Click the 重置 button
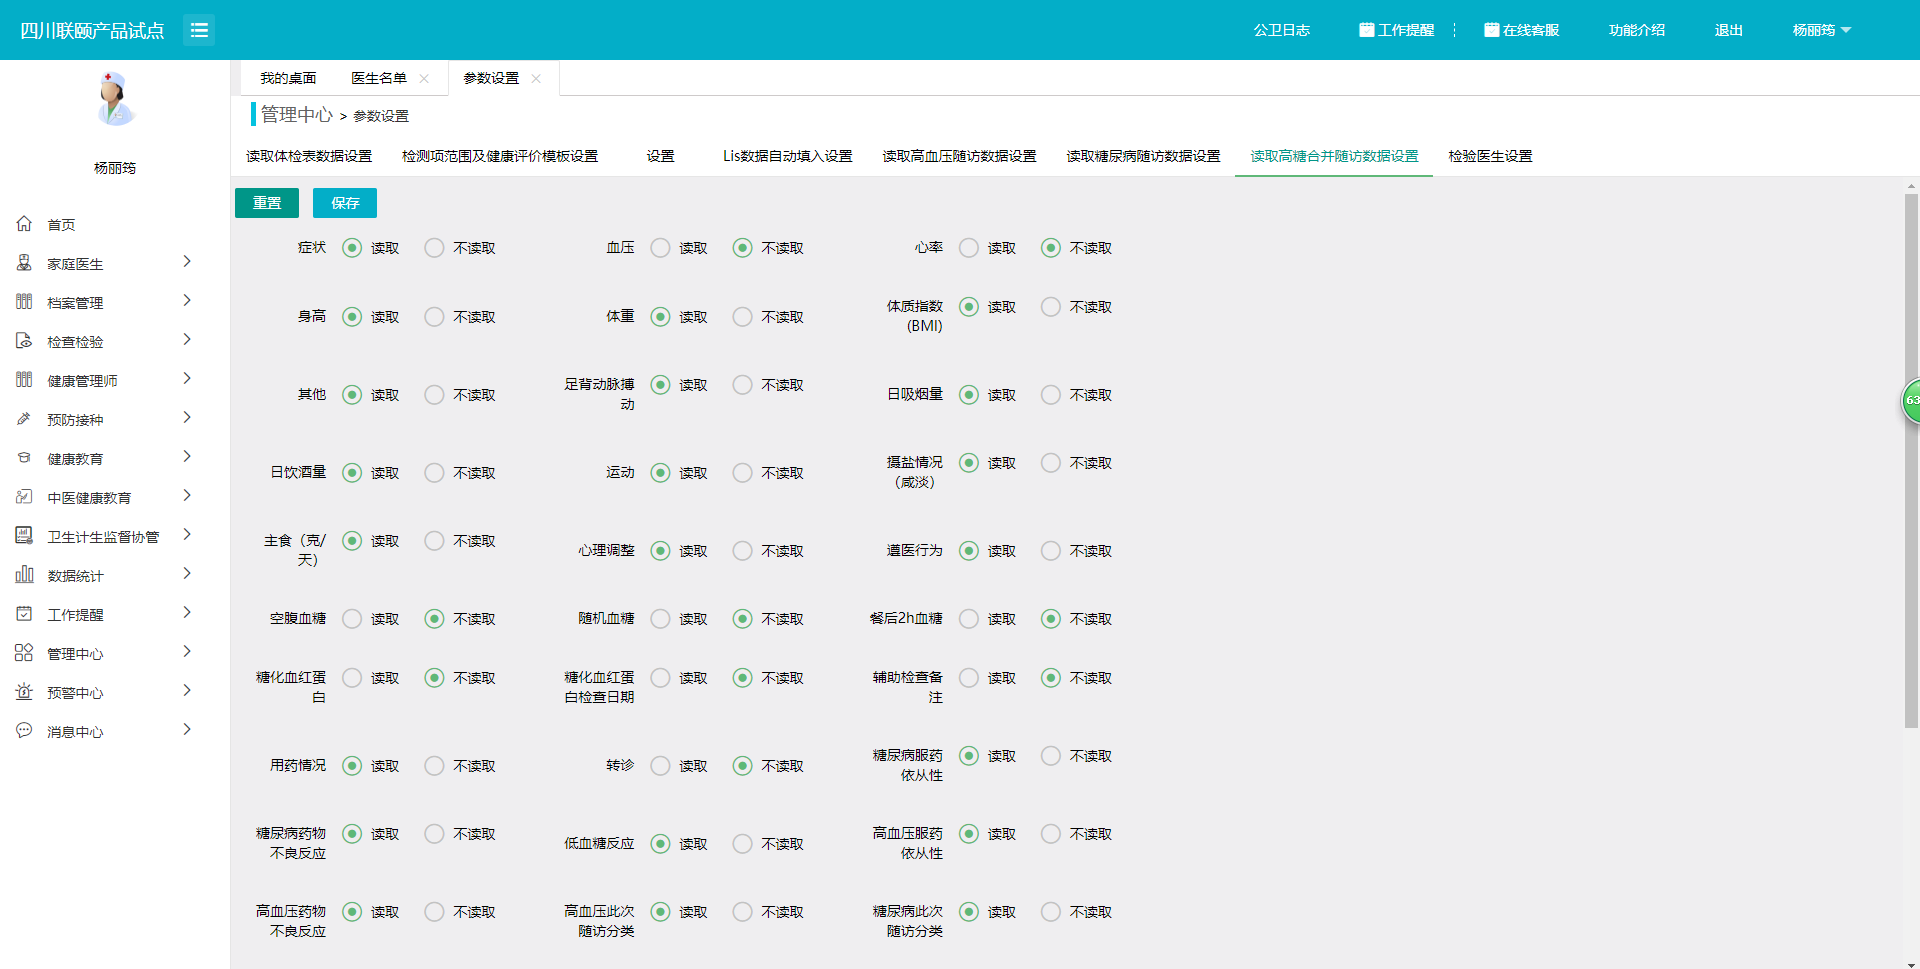This screenshot has width=1920, height=969. pyautogui.click(x=267, y=203)
